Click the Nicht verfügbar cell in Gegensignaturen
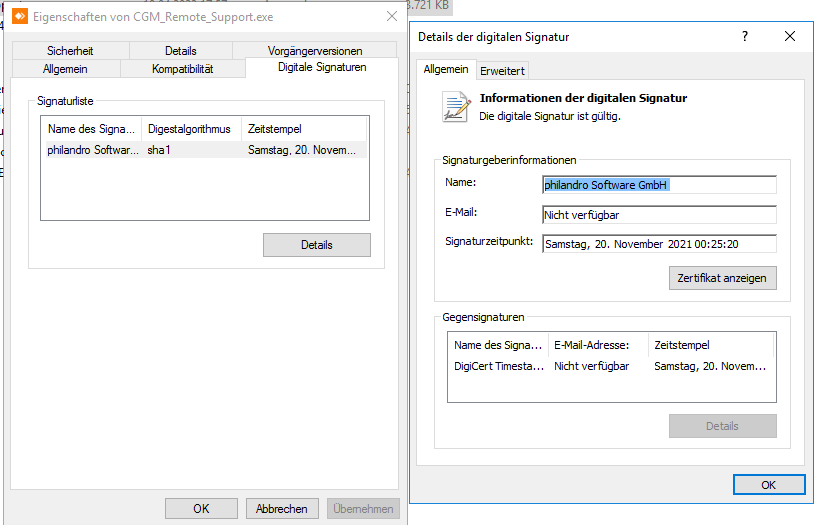822x525 pixels. 591,366
